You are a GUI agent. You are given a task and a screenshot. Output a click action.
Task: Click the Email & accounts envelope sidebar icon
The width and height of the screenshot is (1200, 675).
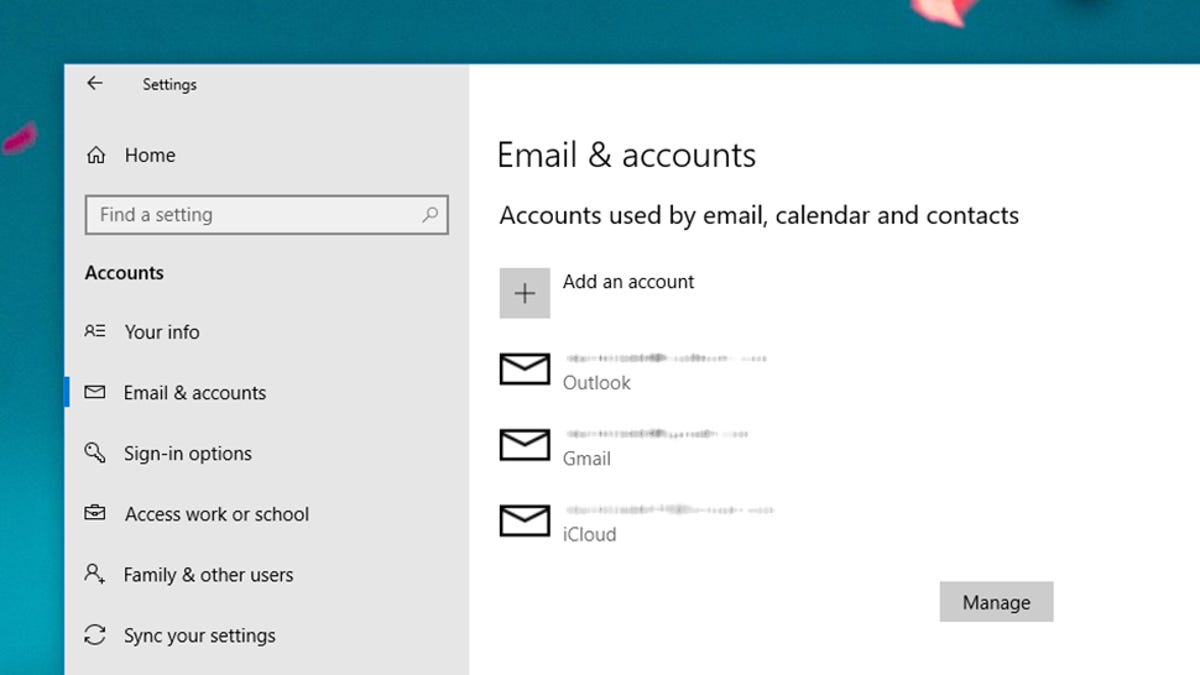click(x=95, y=392)
